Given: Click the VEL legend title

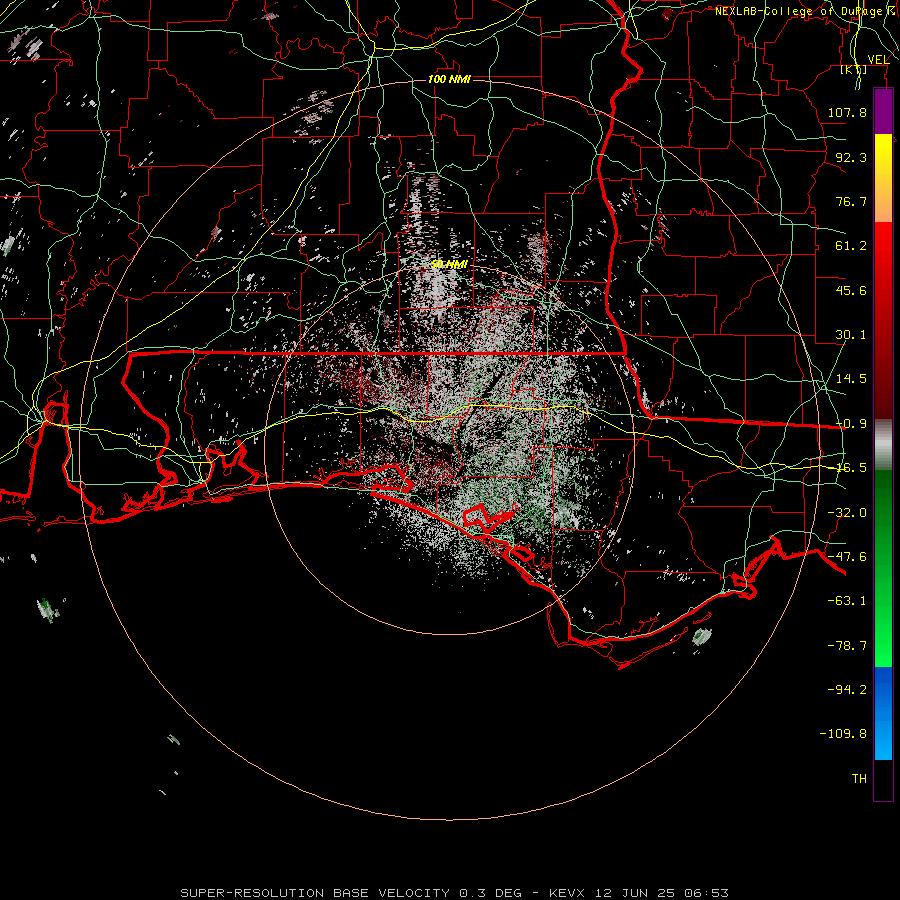Looking at the screenshot, I should coord(878,60).
